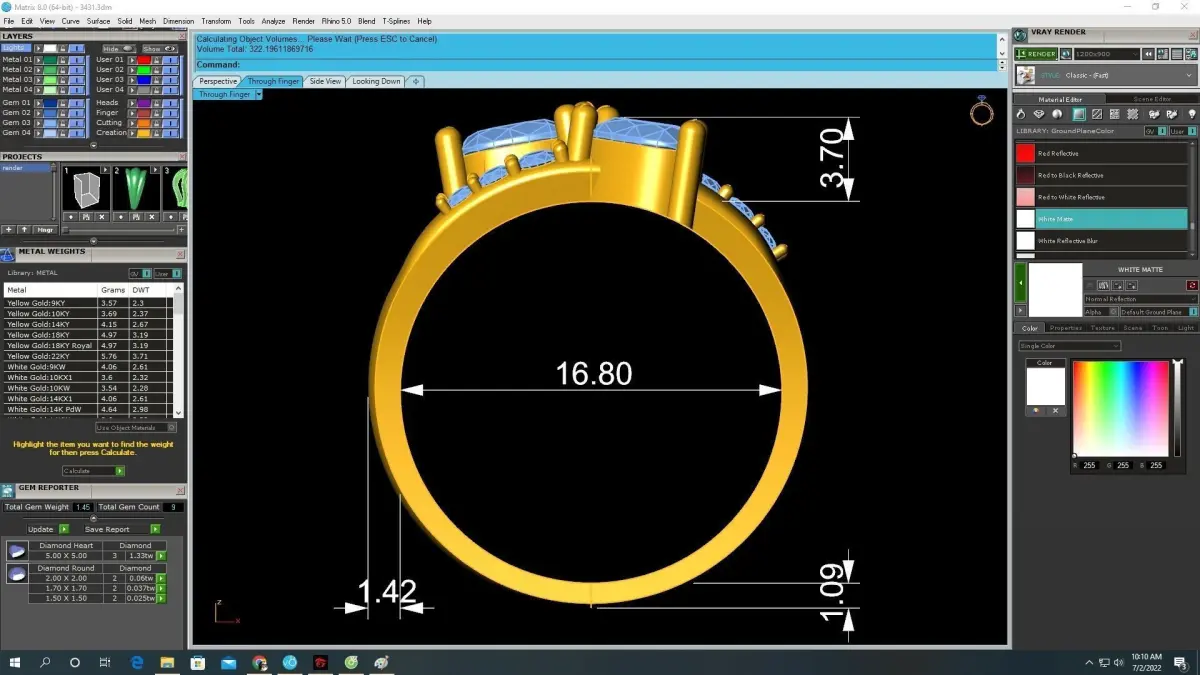Open the Properties tab in the material editor
The height and width of the screenshot is (675, 1200).
click(x=1066, y=328)
